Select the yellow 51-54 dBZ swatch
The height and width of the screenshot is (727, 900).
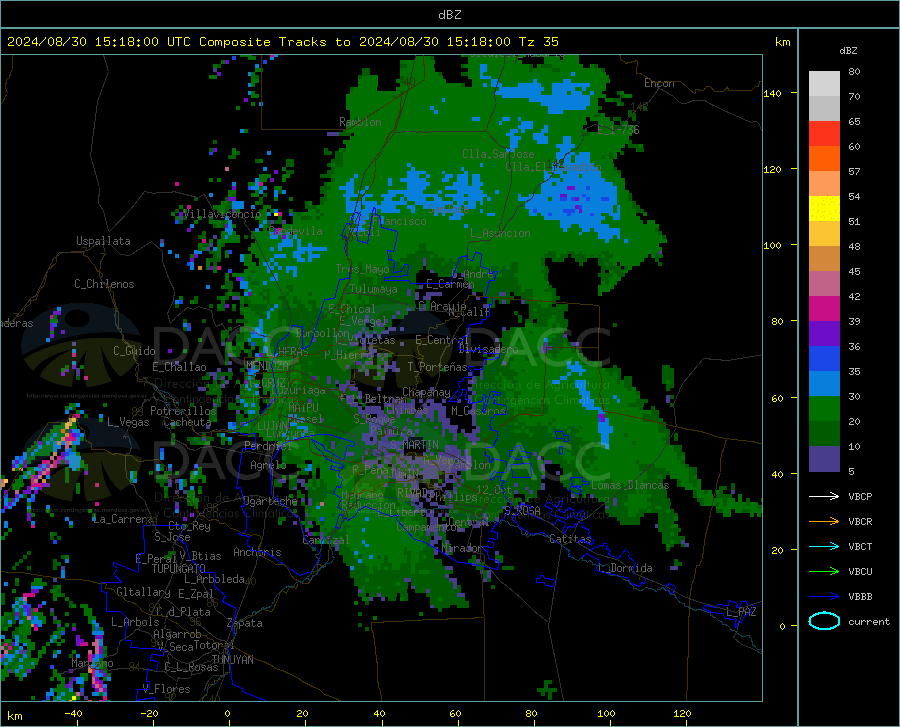pyautogui.click(x=824, y=209)
